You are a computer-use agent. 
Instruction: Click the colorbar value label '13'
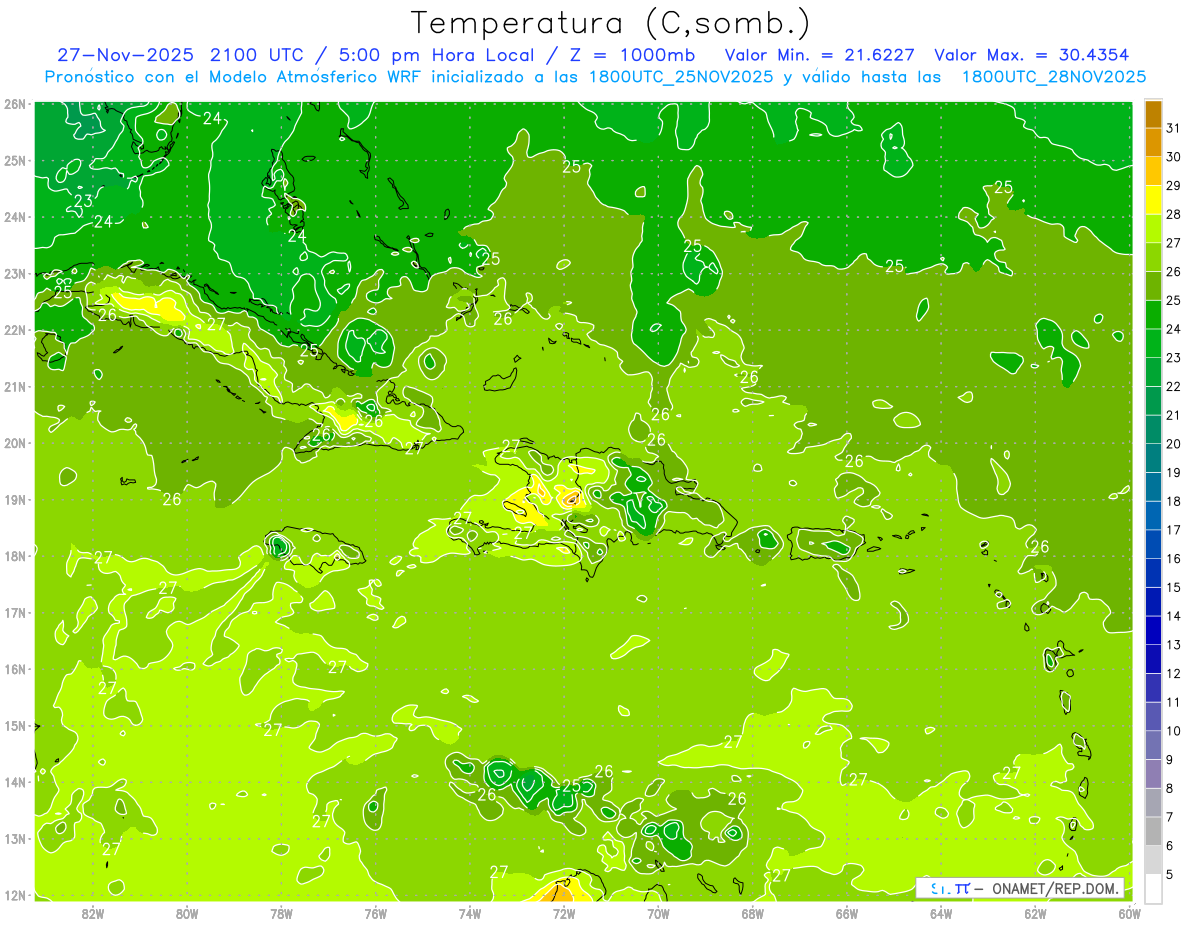1173,645
